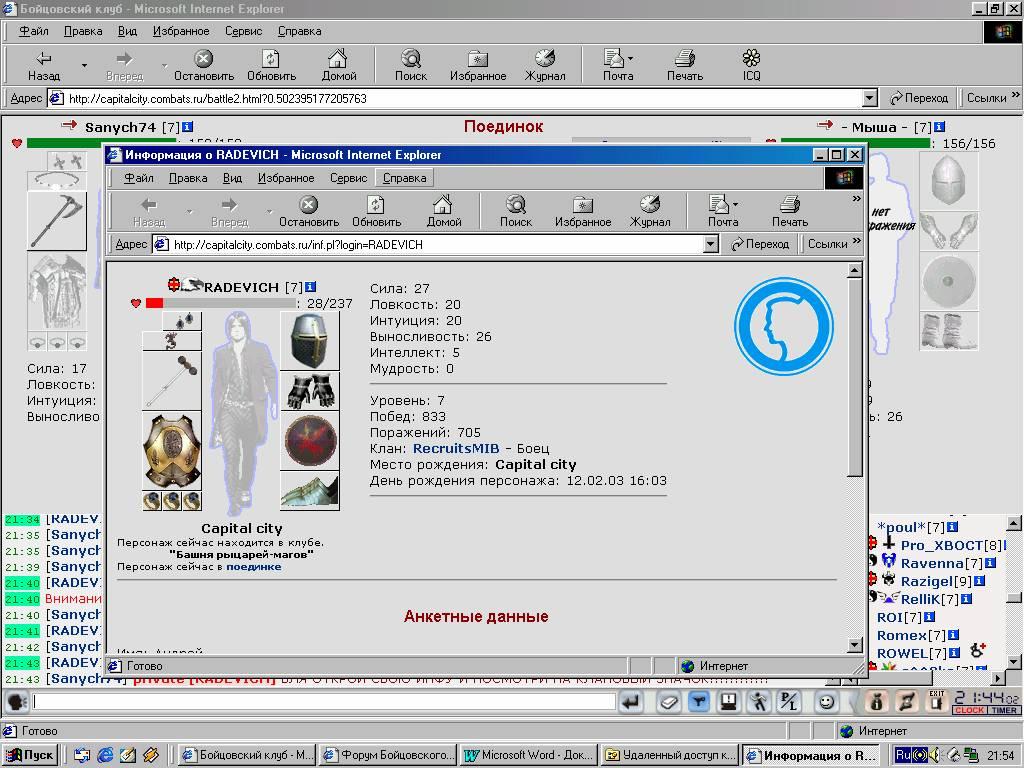Click the RecruitsMIB clan link
This screenshot has height=768, width=1024.
click(456, 449)
